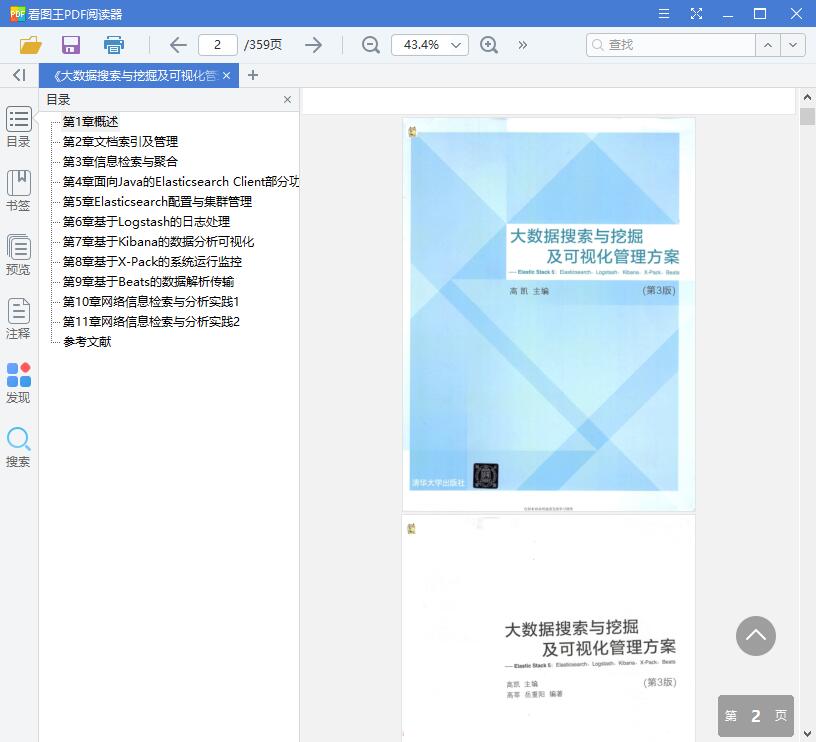Zoom in with the plus magnifier icon
The width and height of the screenshot is (816, 742).
489,45
